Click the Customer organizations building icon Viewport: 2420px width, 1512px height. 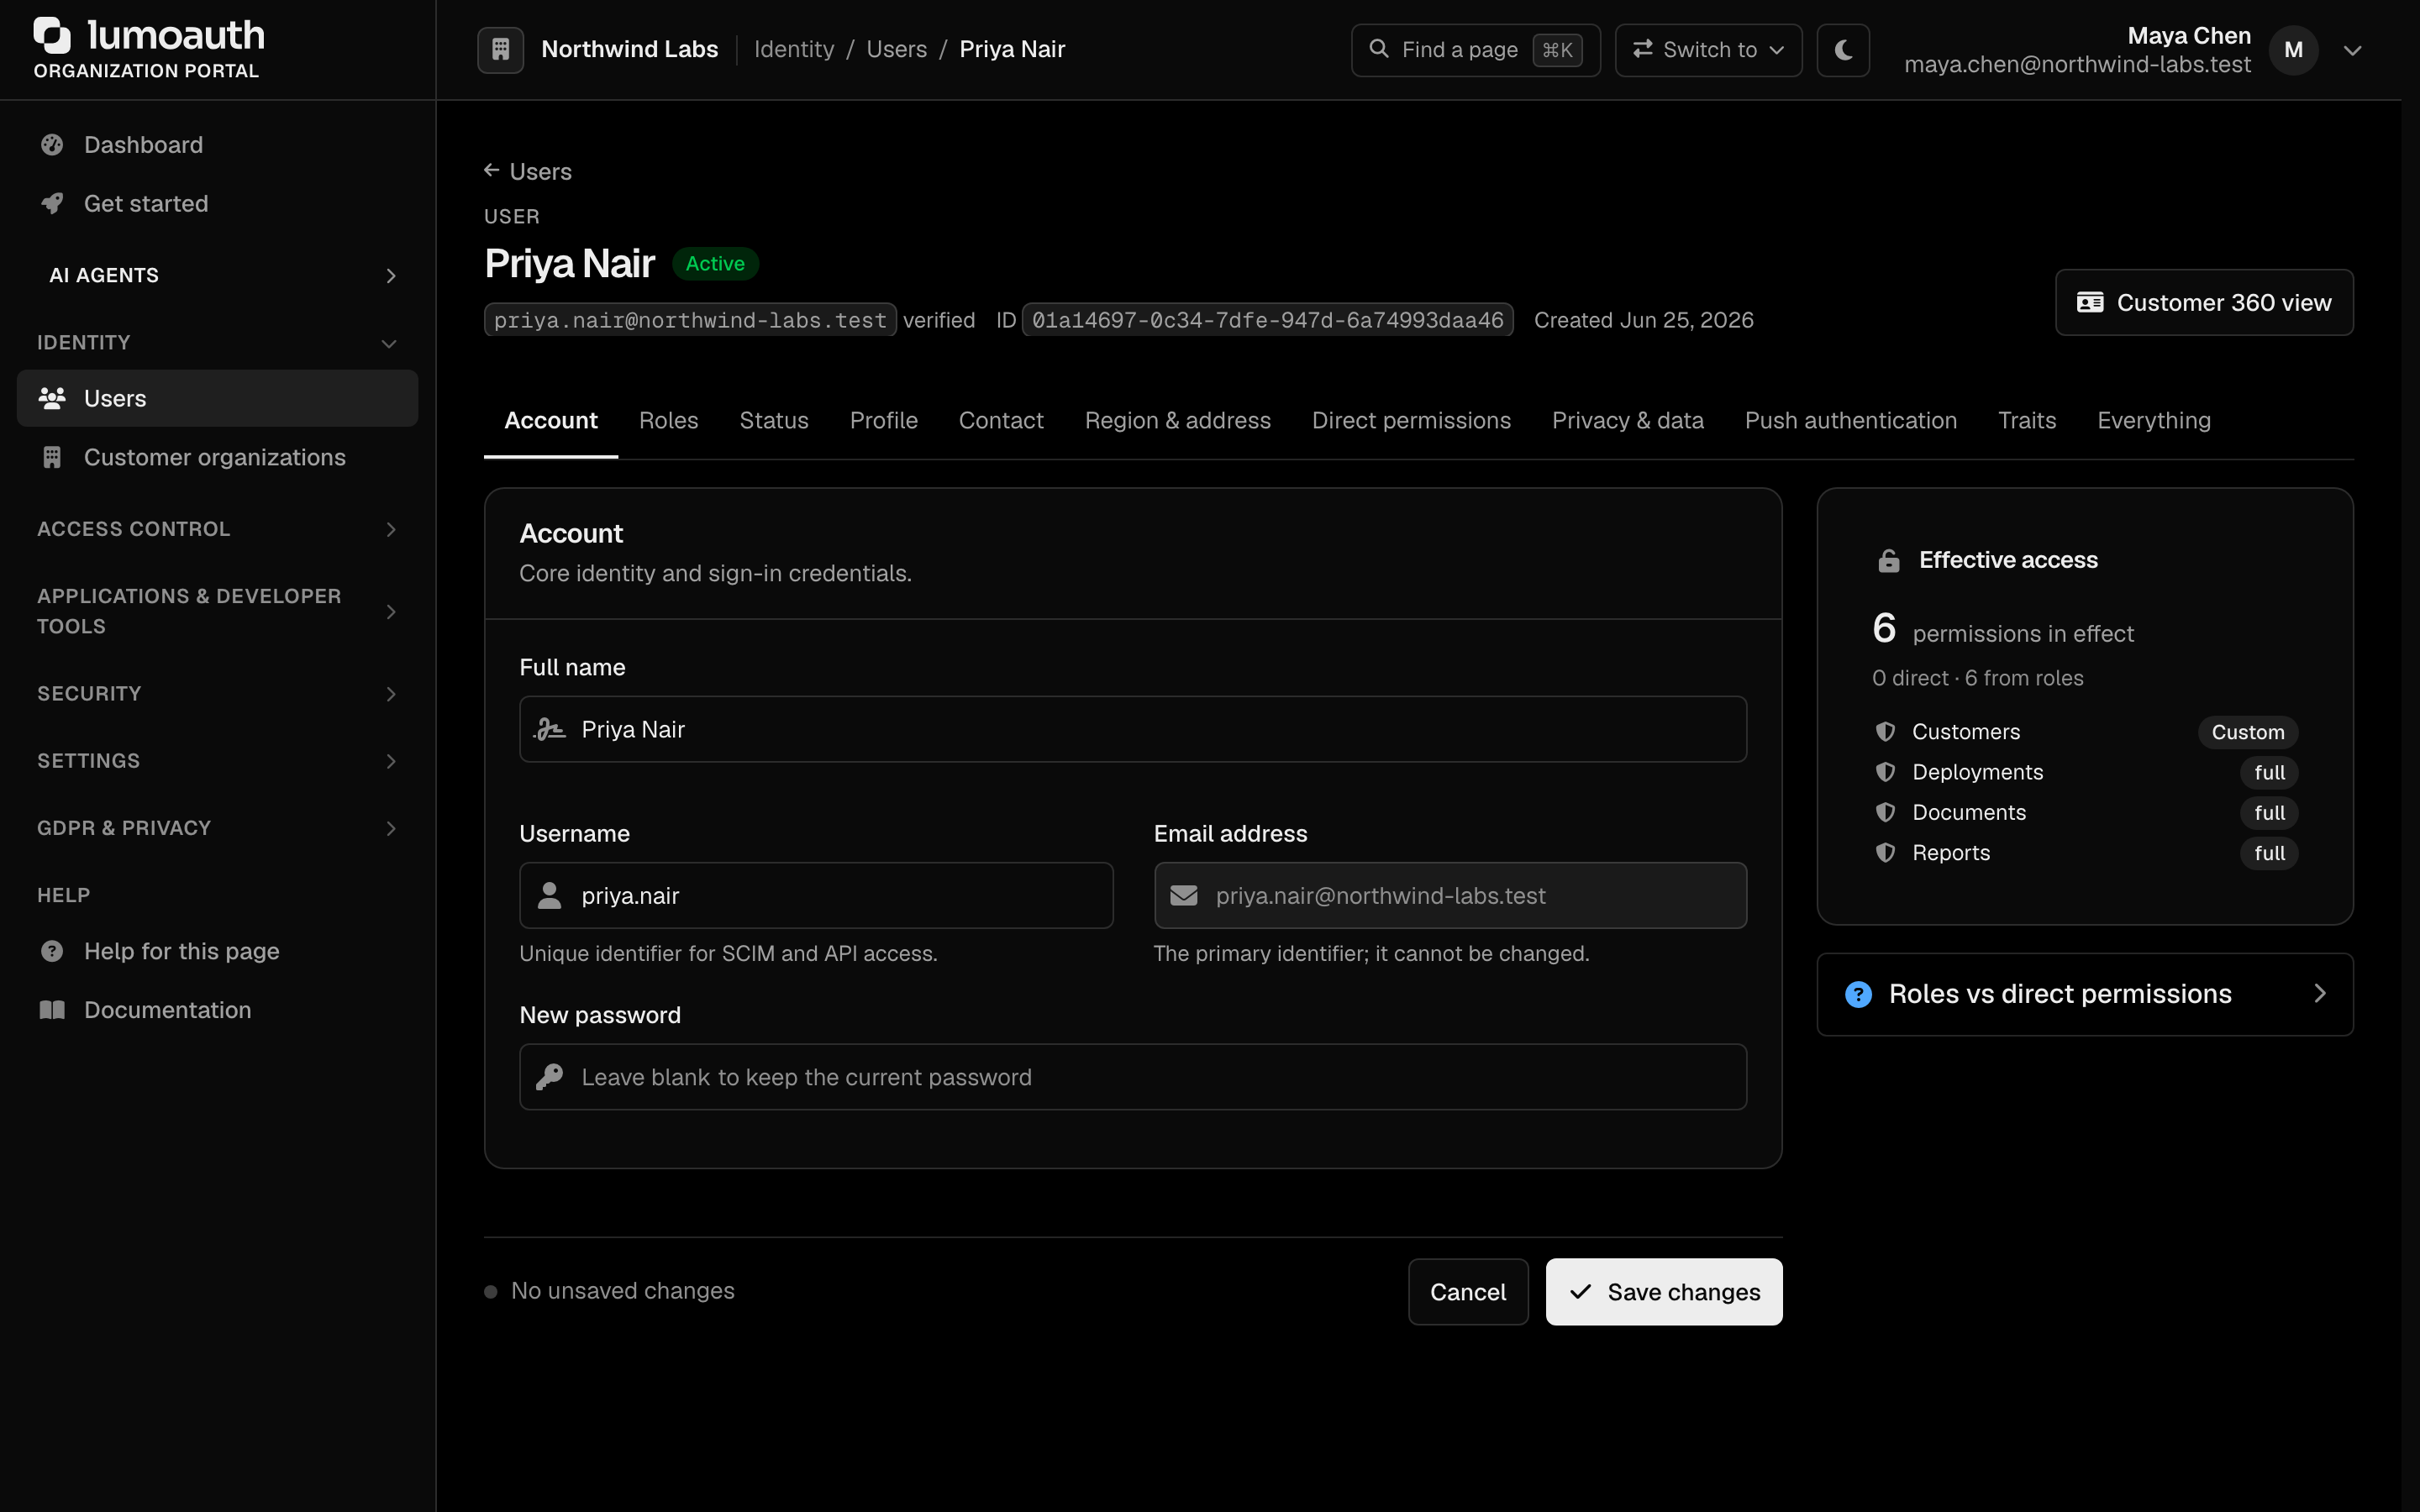52,457
